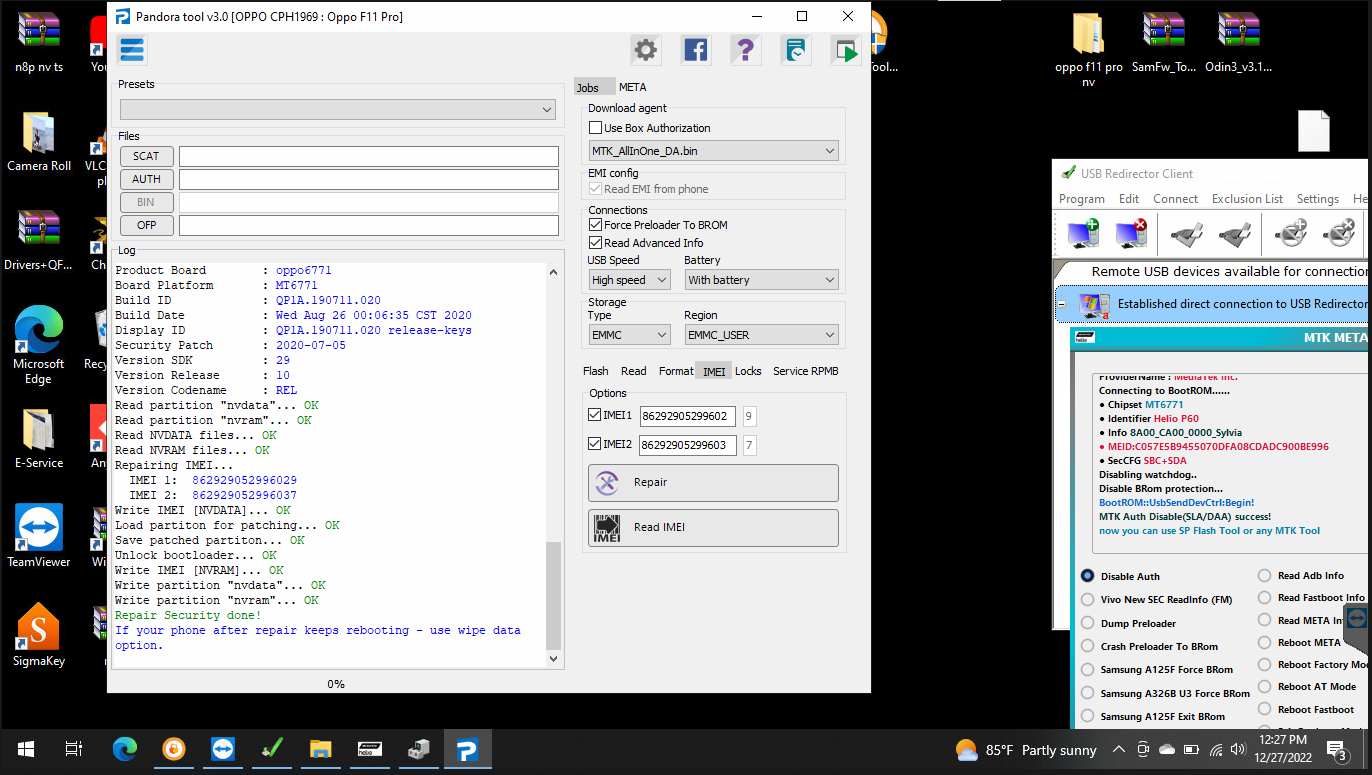Select the SamFw_Tool archive on desktop
This screenshot has height=775, width=1372.
pos(1164,44)
